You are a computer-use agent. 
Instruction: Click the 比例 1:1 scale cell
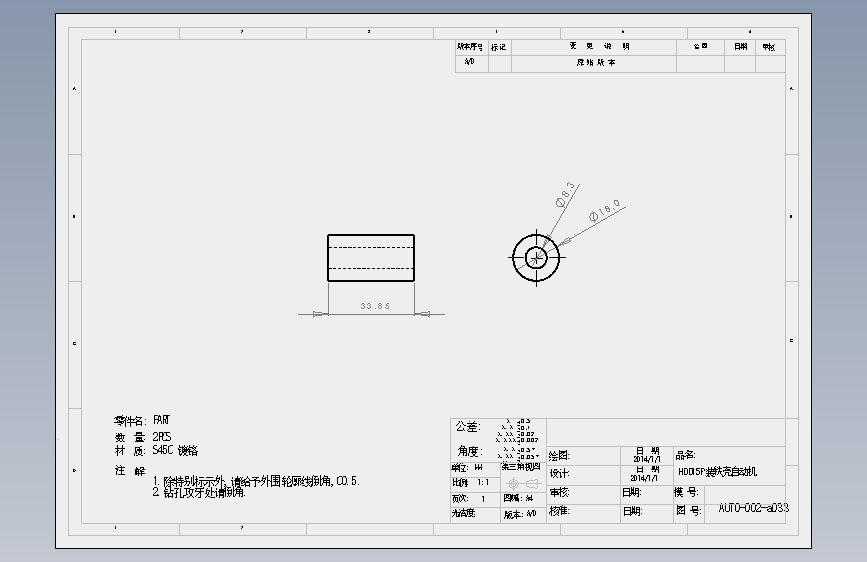coord(475,483)
